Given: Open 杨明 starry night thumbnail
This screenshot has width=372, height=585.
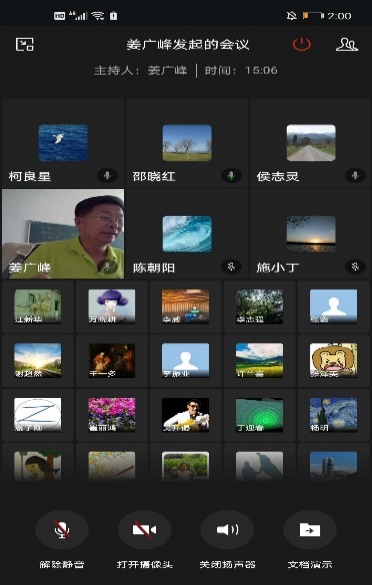Looking at the screenshot, I should (333, 415).
